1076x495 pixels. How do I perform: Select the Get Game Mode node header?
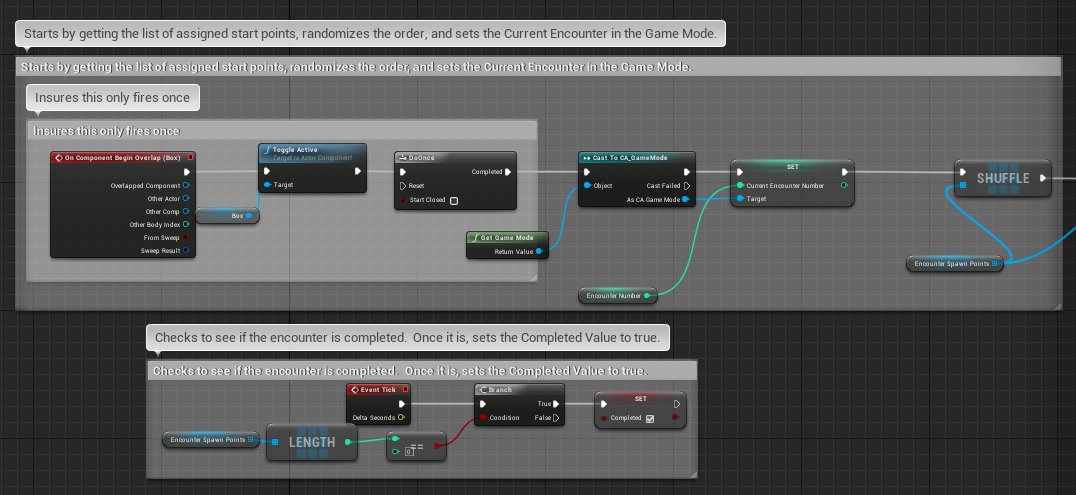[x=508, y=238]
